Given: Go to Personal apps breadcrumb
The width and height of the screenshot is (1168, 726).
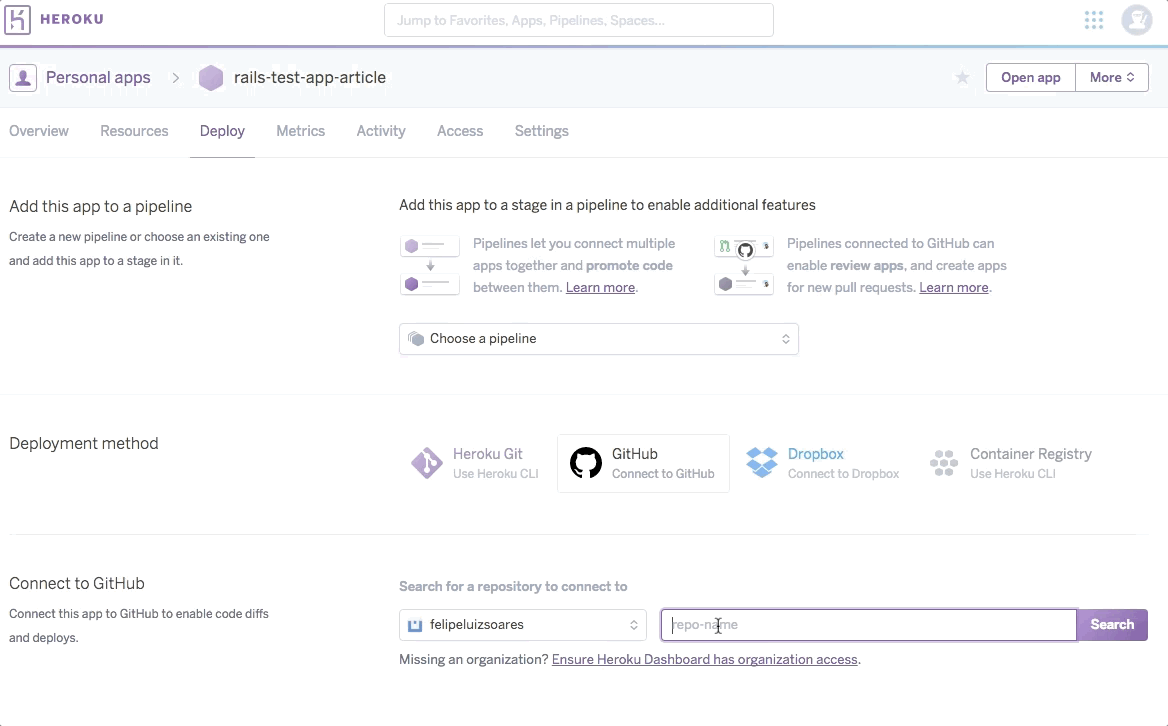Looking at the screenshot, I should coord(98,77).
